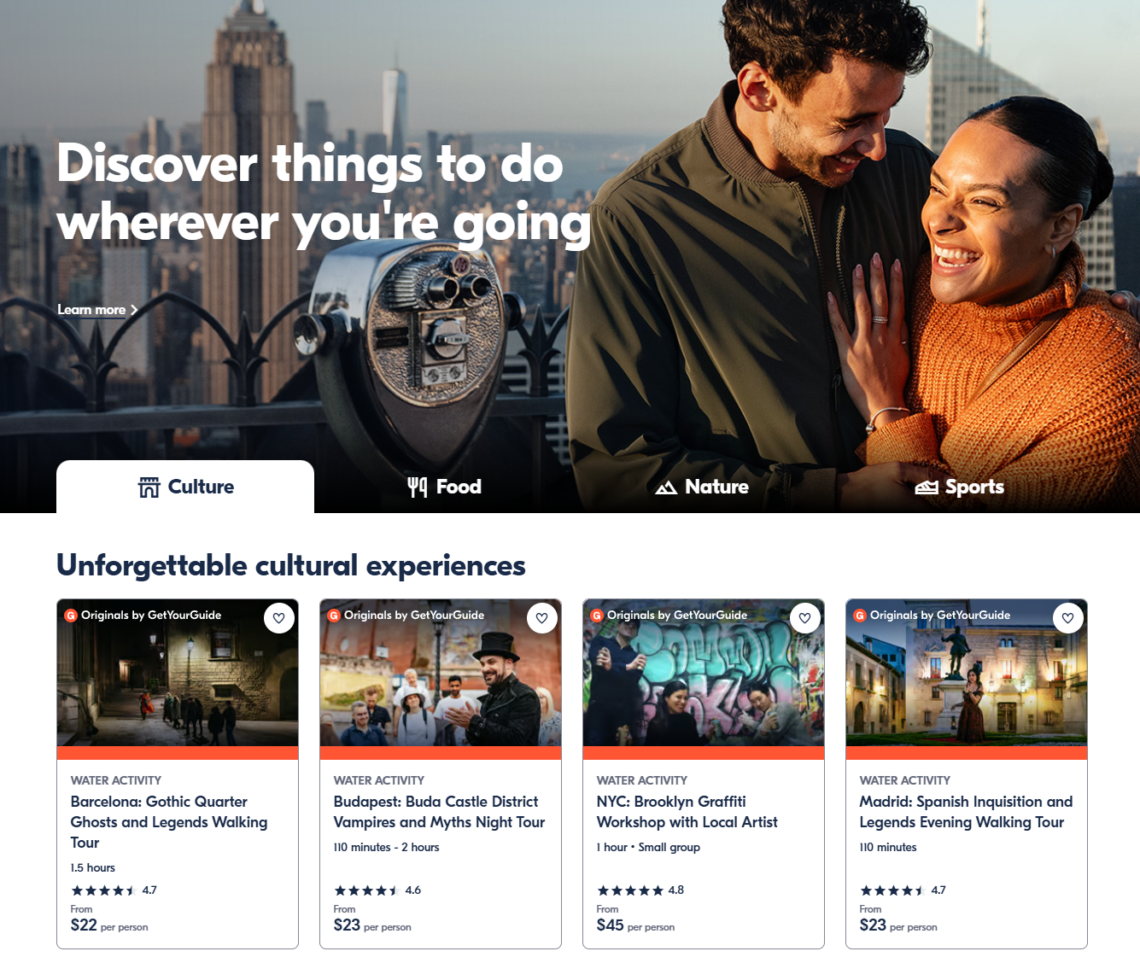Switch to the Food tab
Image resolution: width=1140 pixels, height=963 pixels.
(444, 487)
